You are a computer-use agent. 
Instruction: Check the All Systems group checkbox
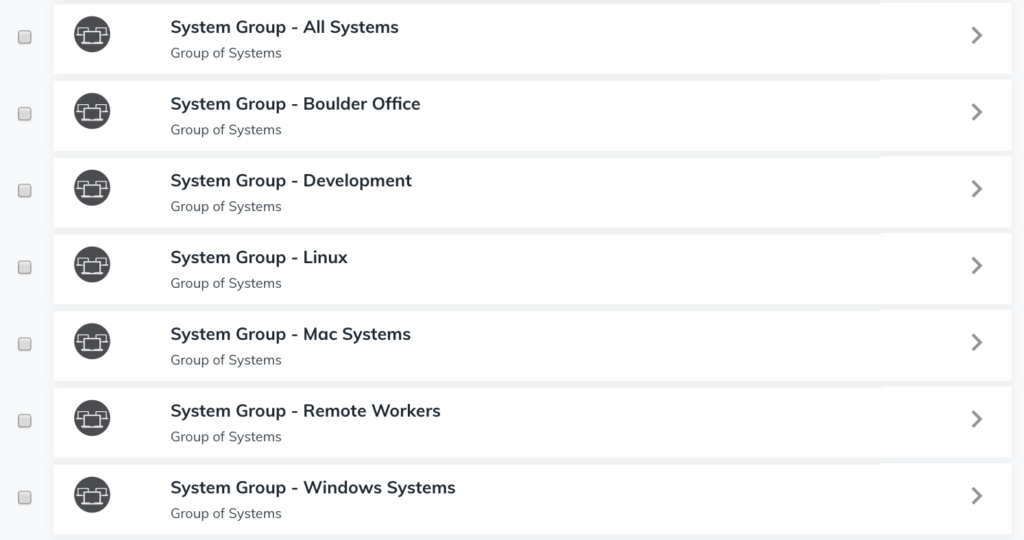coord(25,37)
